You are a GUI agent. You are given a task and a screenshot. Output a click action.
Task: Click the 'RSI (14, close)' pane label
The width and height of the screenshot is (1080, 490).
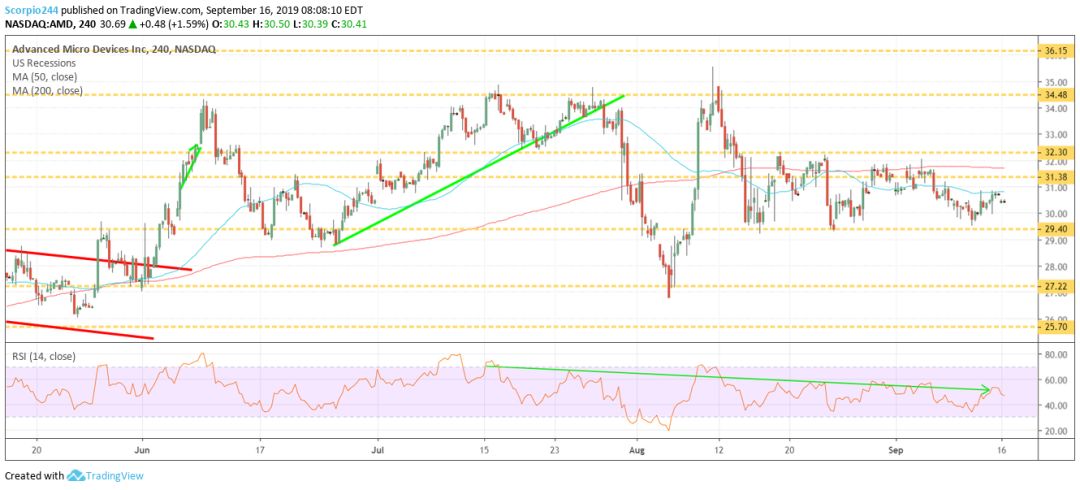43,356
